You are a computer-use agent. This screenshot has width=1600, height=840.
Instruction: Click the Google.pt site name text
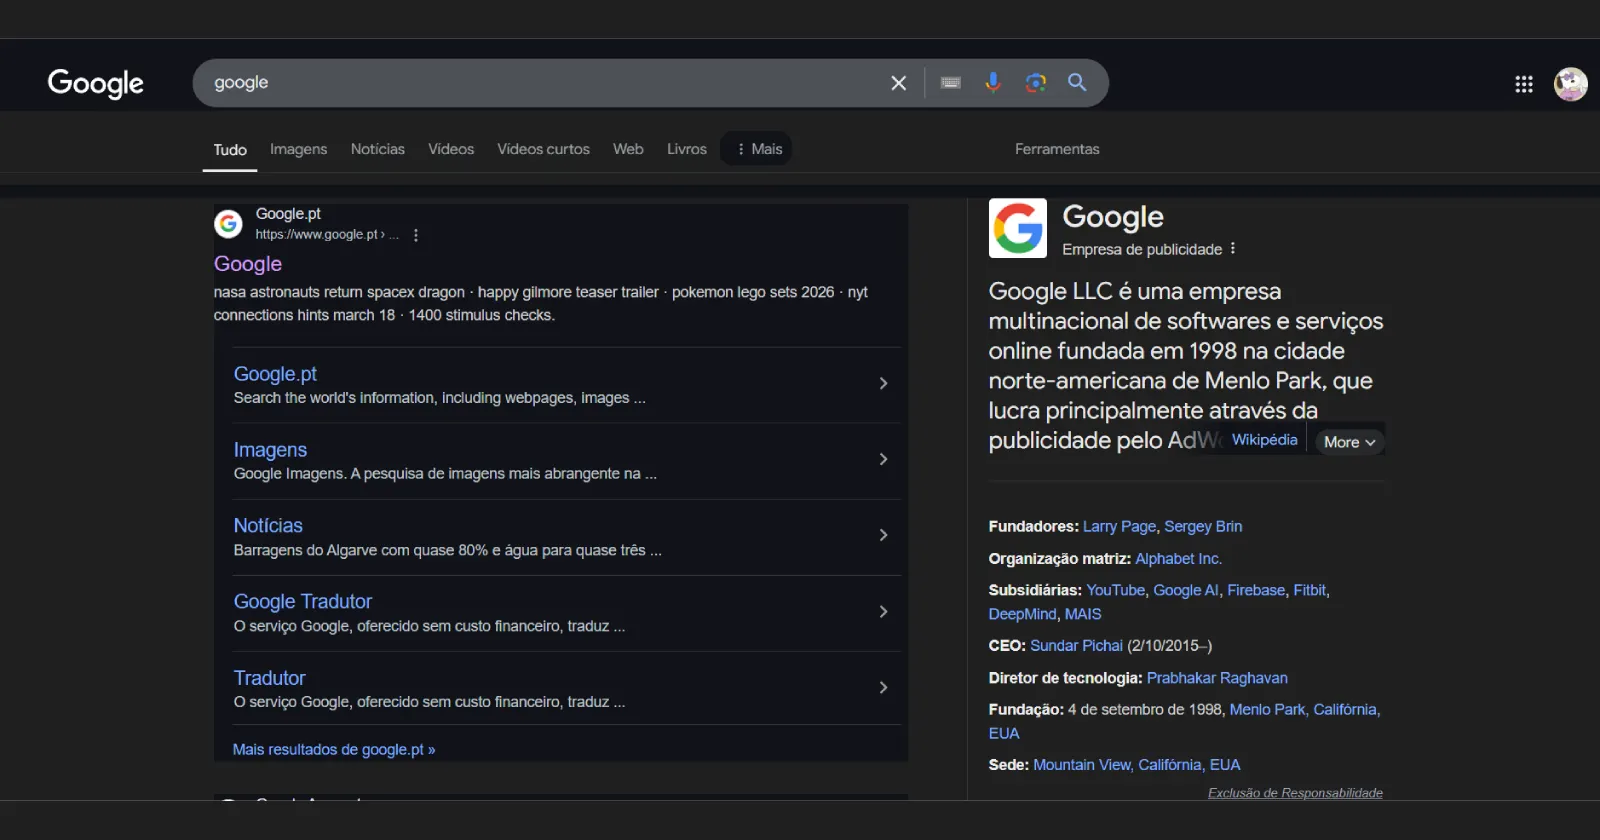coord(288,214)
